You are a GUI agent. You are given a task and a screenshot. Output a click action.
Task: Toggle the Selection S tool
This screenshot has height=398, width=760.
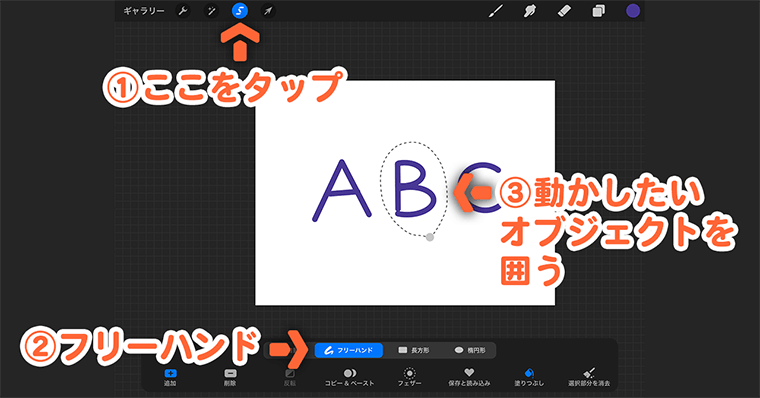(x=239, y=11)
